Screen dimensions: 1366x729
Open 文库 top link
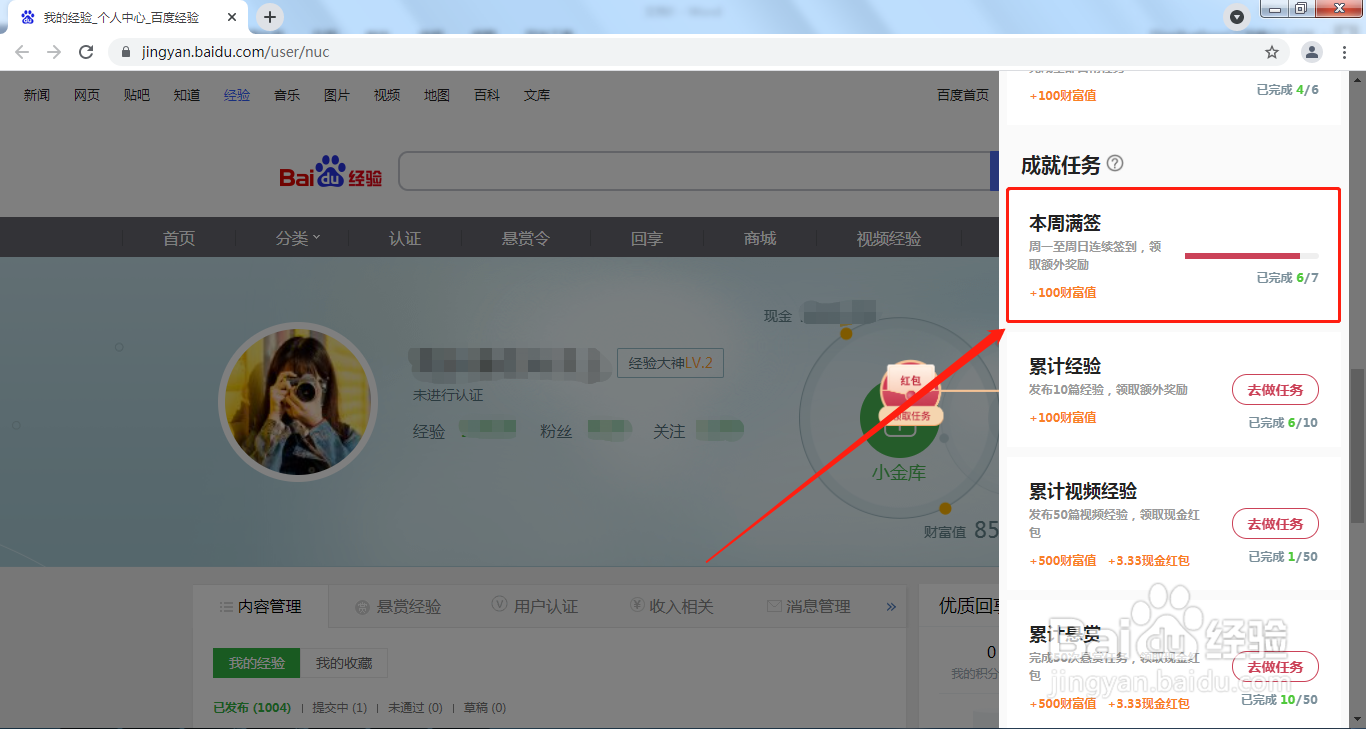tap(537, 95)
